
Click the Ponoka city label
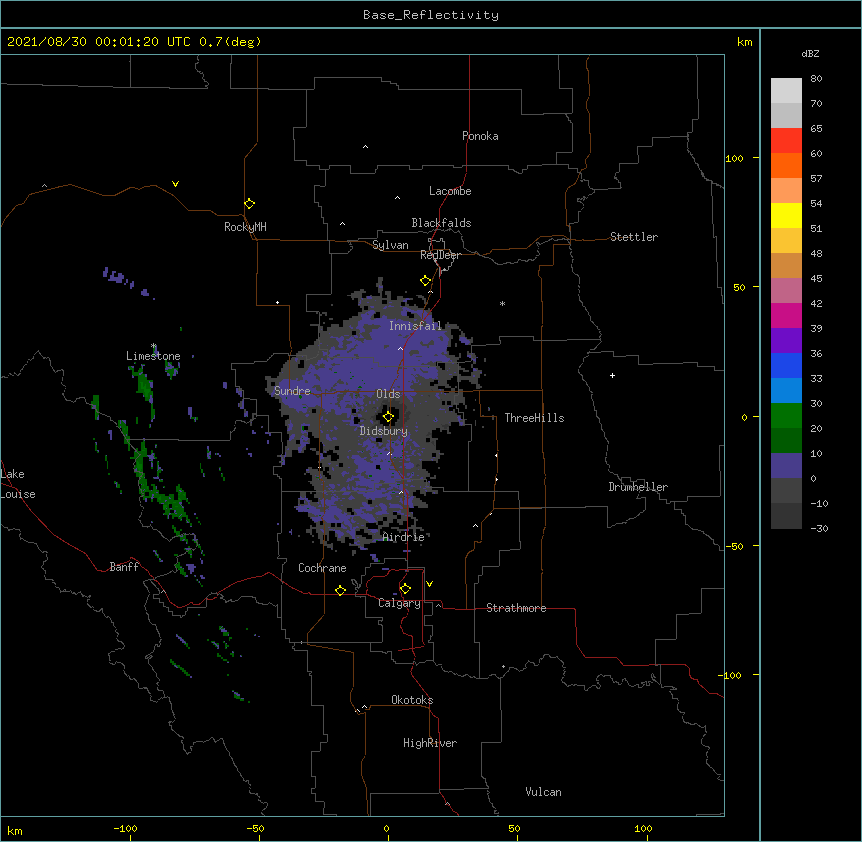coord(480,136)
